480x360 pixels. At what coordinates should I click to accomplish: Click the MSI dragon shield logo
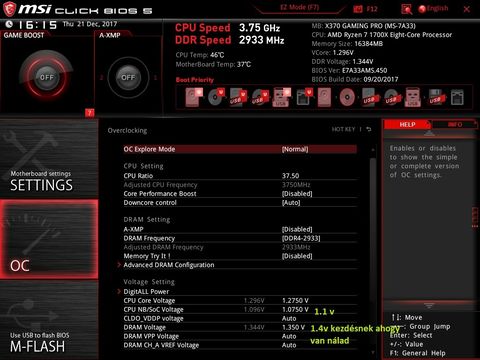(x=9, y=9)
